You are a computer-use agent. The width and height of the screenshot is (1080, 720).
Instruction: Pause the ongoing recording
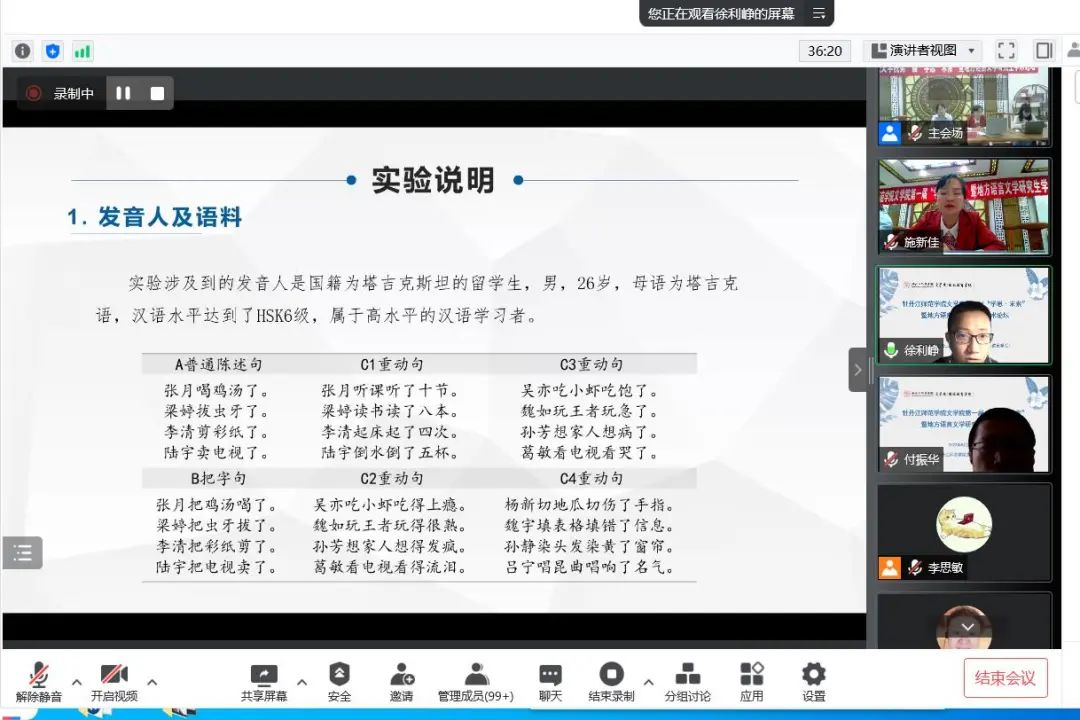click(123, 93)
